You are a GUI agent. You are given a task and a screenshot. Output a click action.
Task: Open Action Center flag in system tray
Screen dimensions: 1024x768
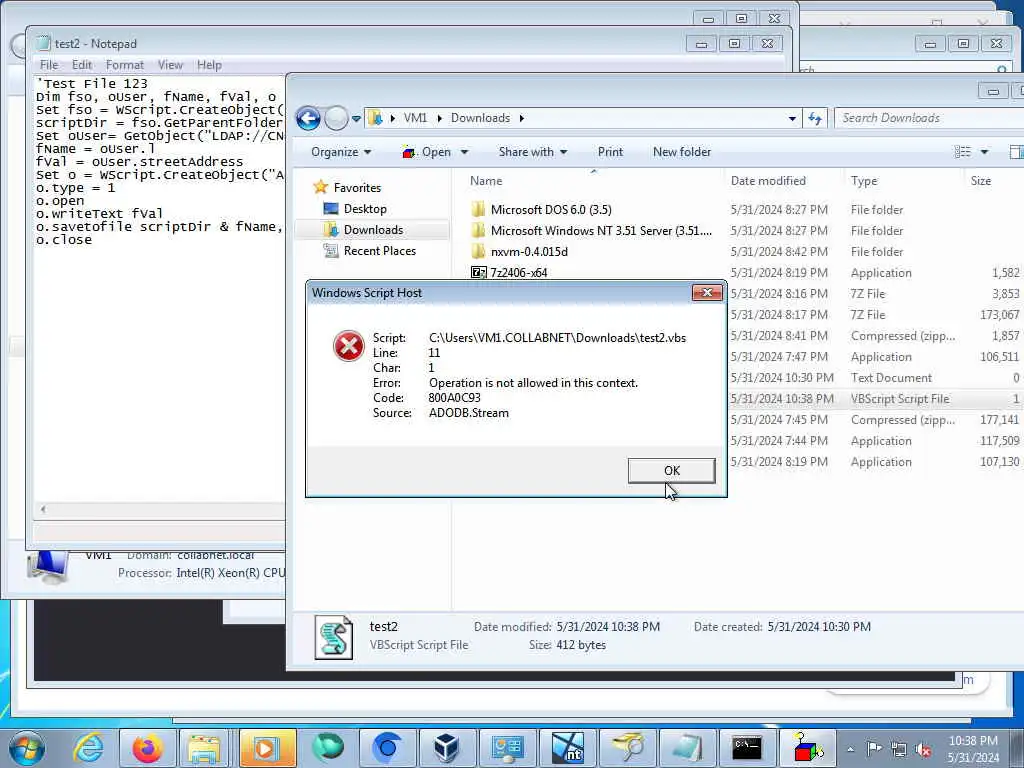coord(874,749)
